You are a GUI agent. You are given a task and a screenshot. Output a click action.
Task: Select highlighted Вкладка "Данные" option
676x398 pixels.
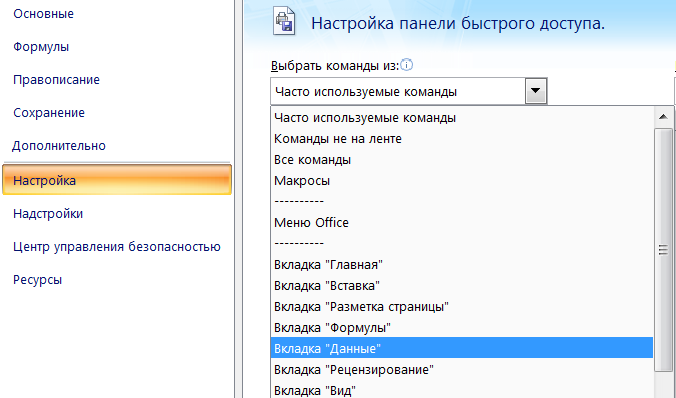(x=462, y=349)
